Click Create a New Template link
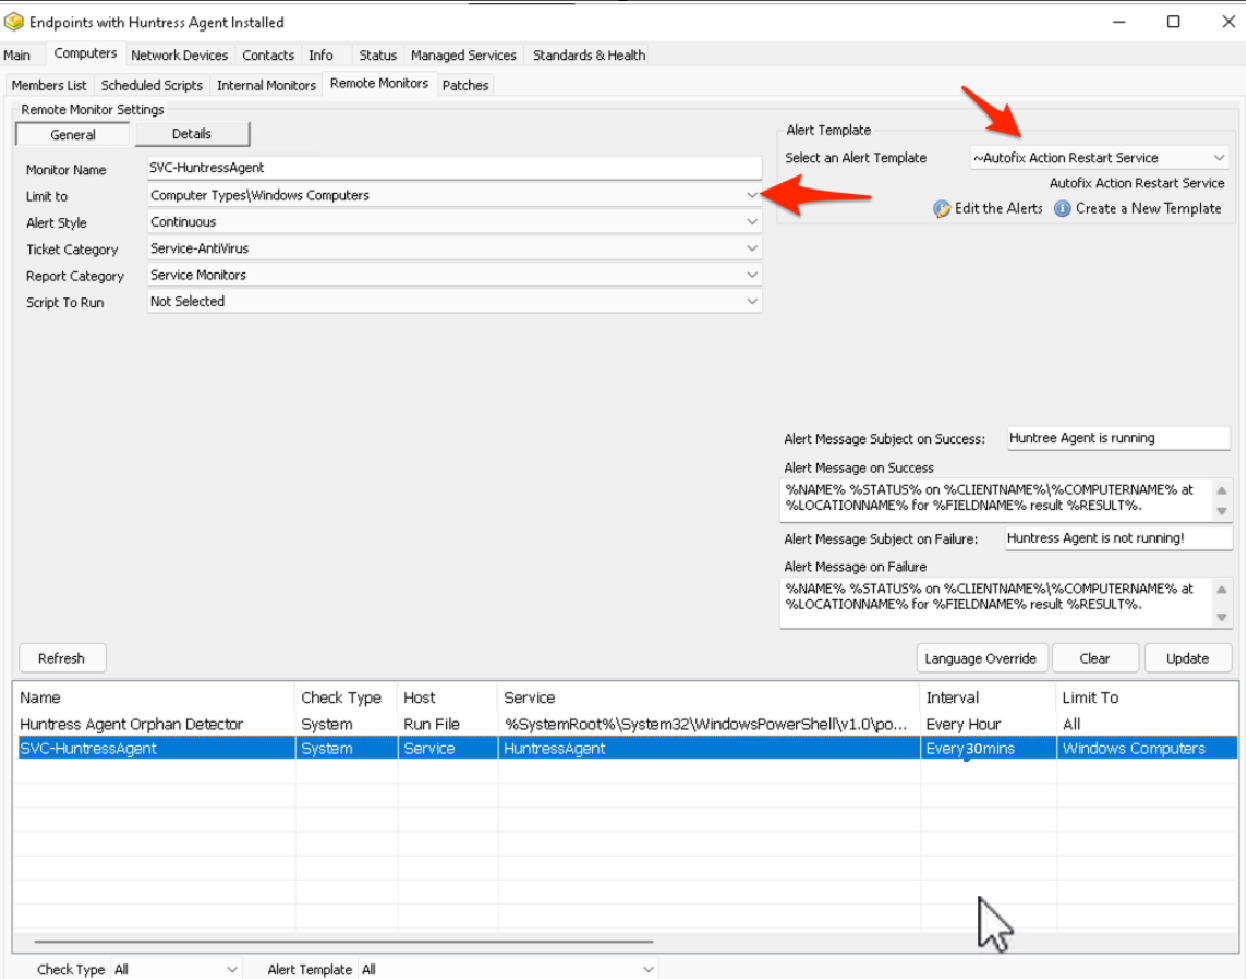This screenshot has width=1246, height=979. [x=1148, y=209]
